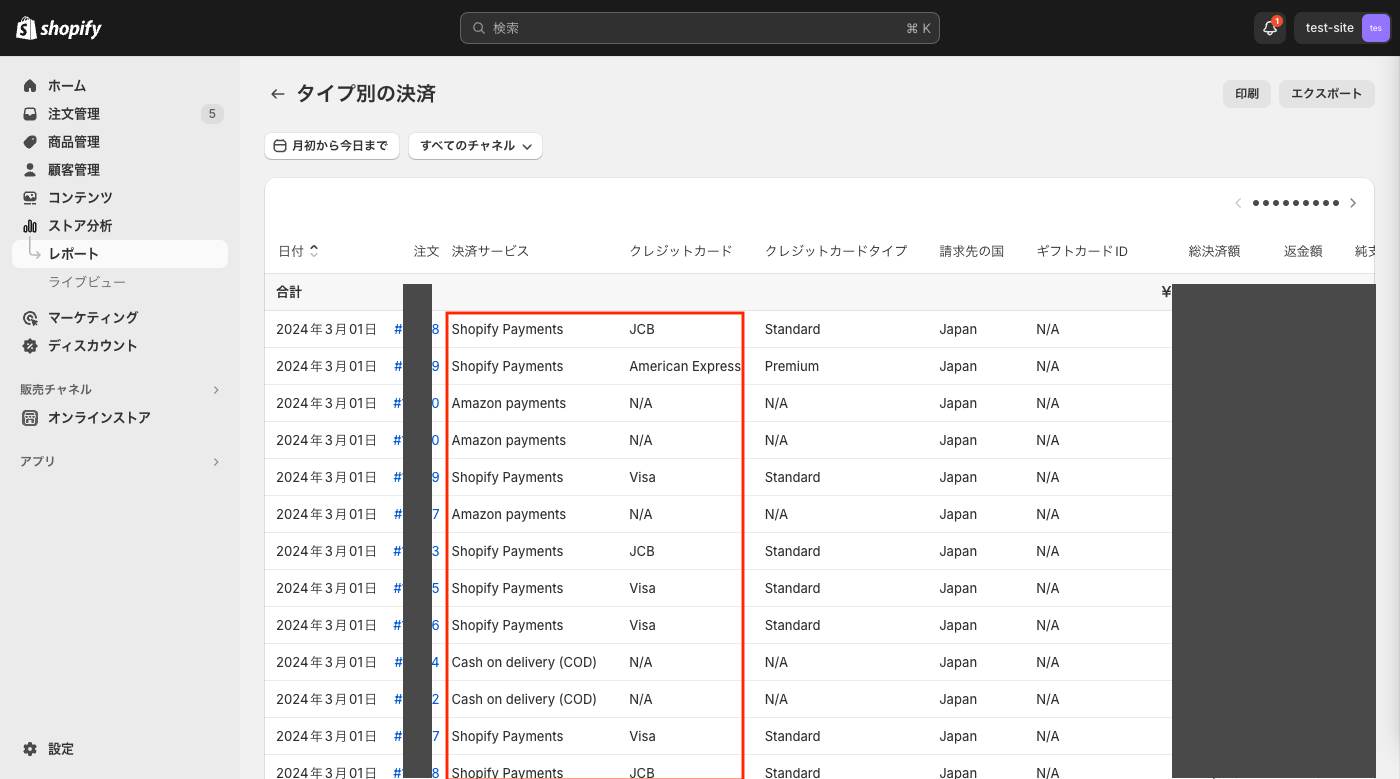Open the すべてのチャネル dropdown

pyautogui.click(x=475, y=146)
